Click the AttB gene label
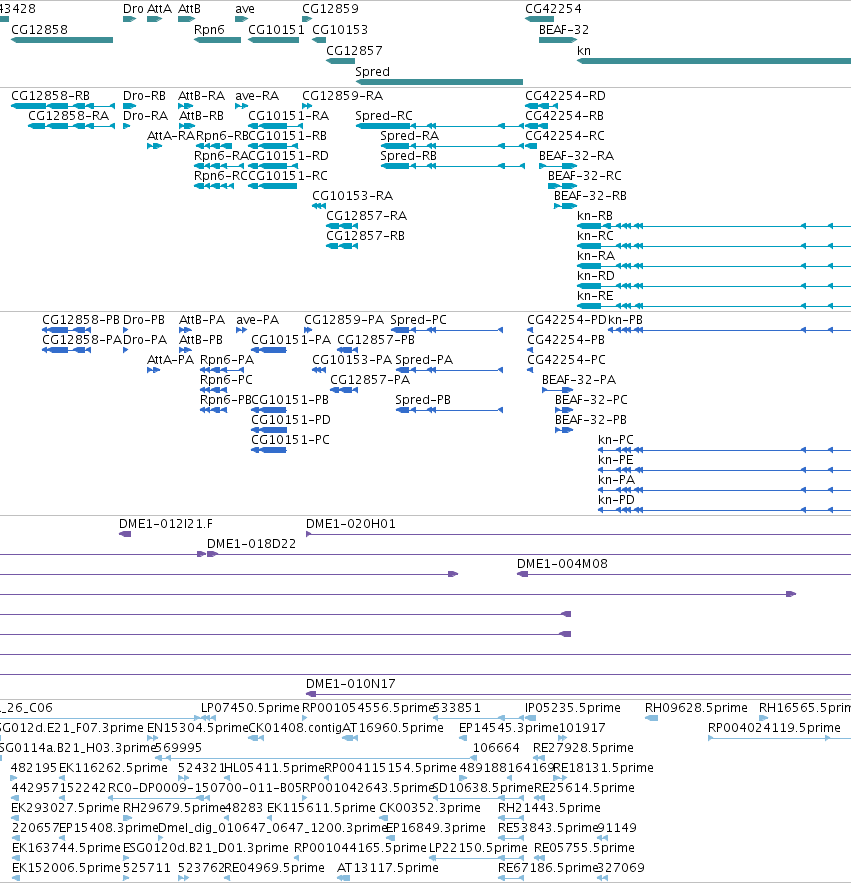The width and height of the screenshot is (851, 883). point(189,9)
